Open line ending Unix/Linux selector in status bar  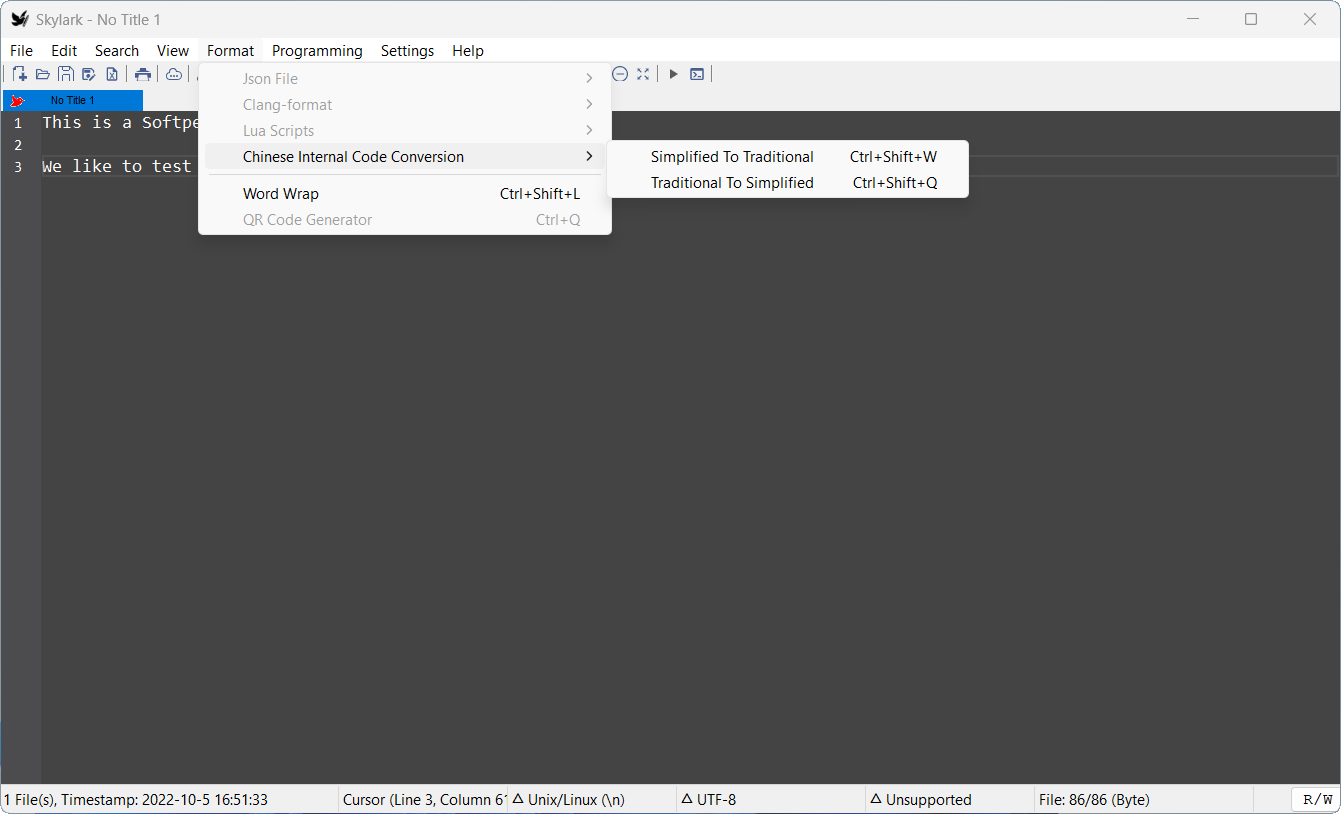pyautogui.click(x=591, y=799)
